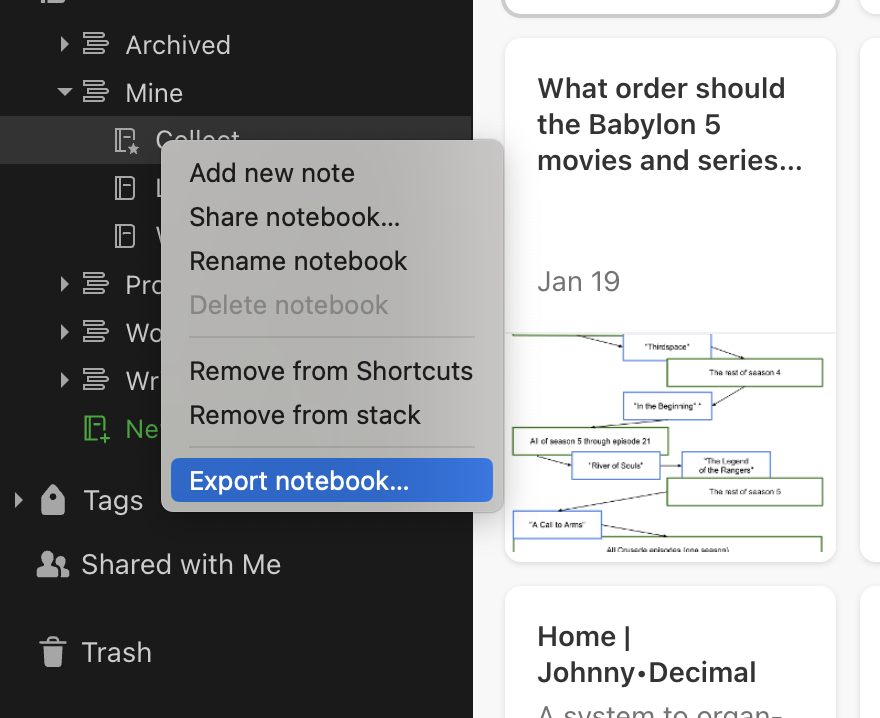Expand the Tags section arrow
The height and width of the screenshot is (718, 880).
(17, 500)
